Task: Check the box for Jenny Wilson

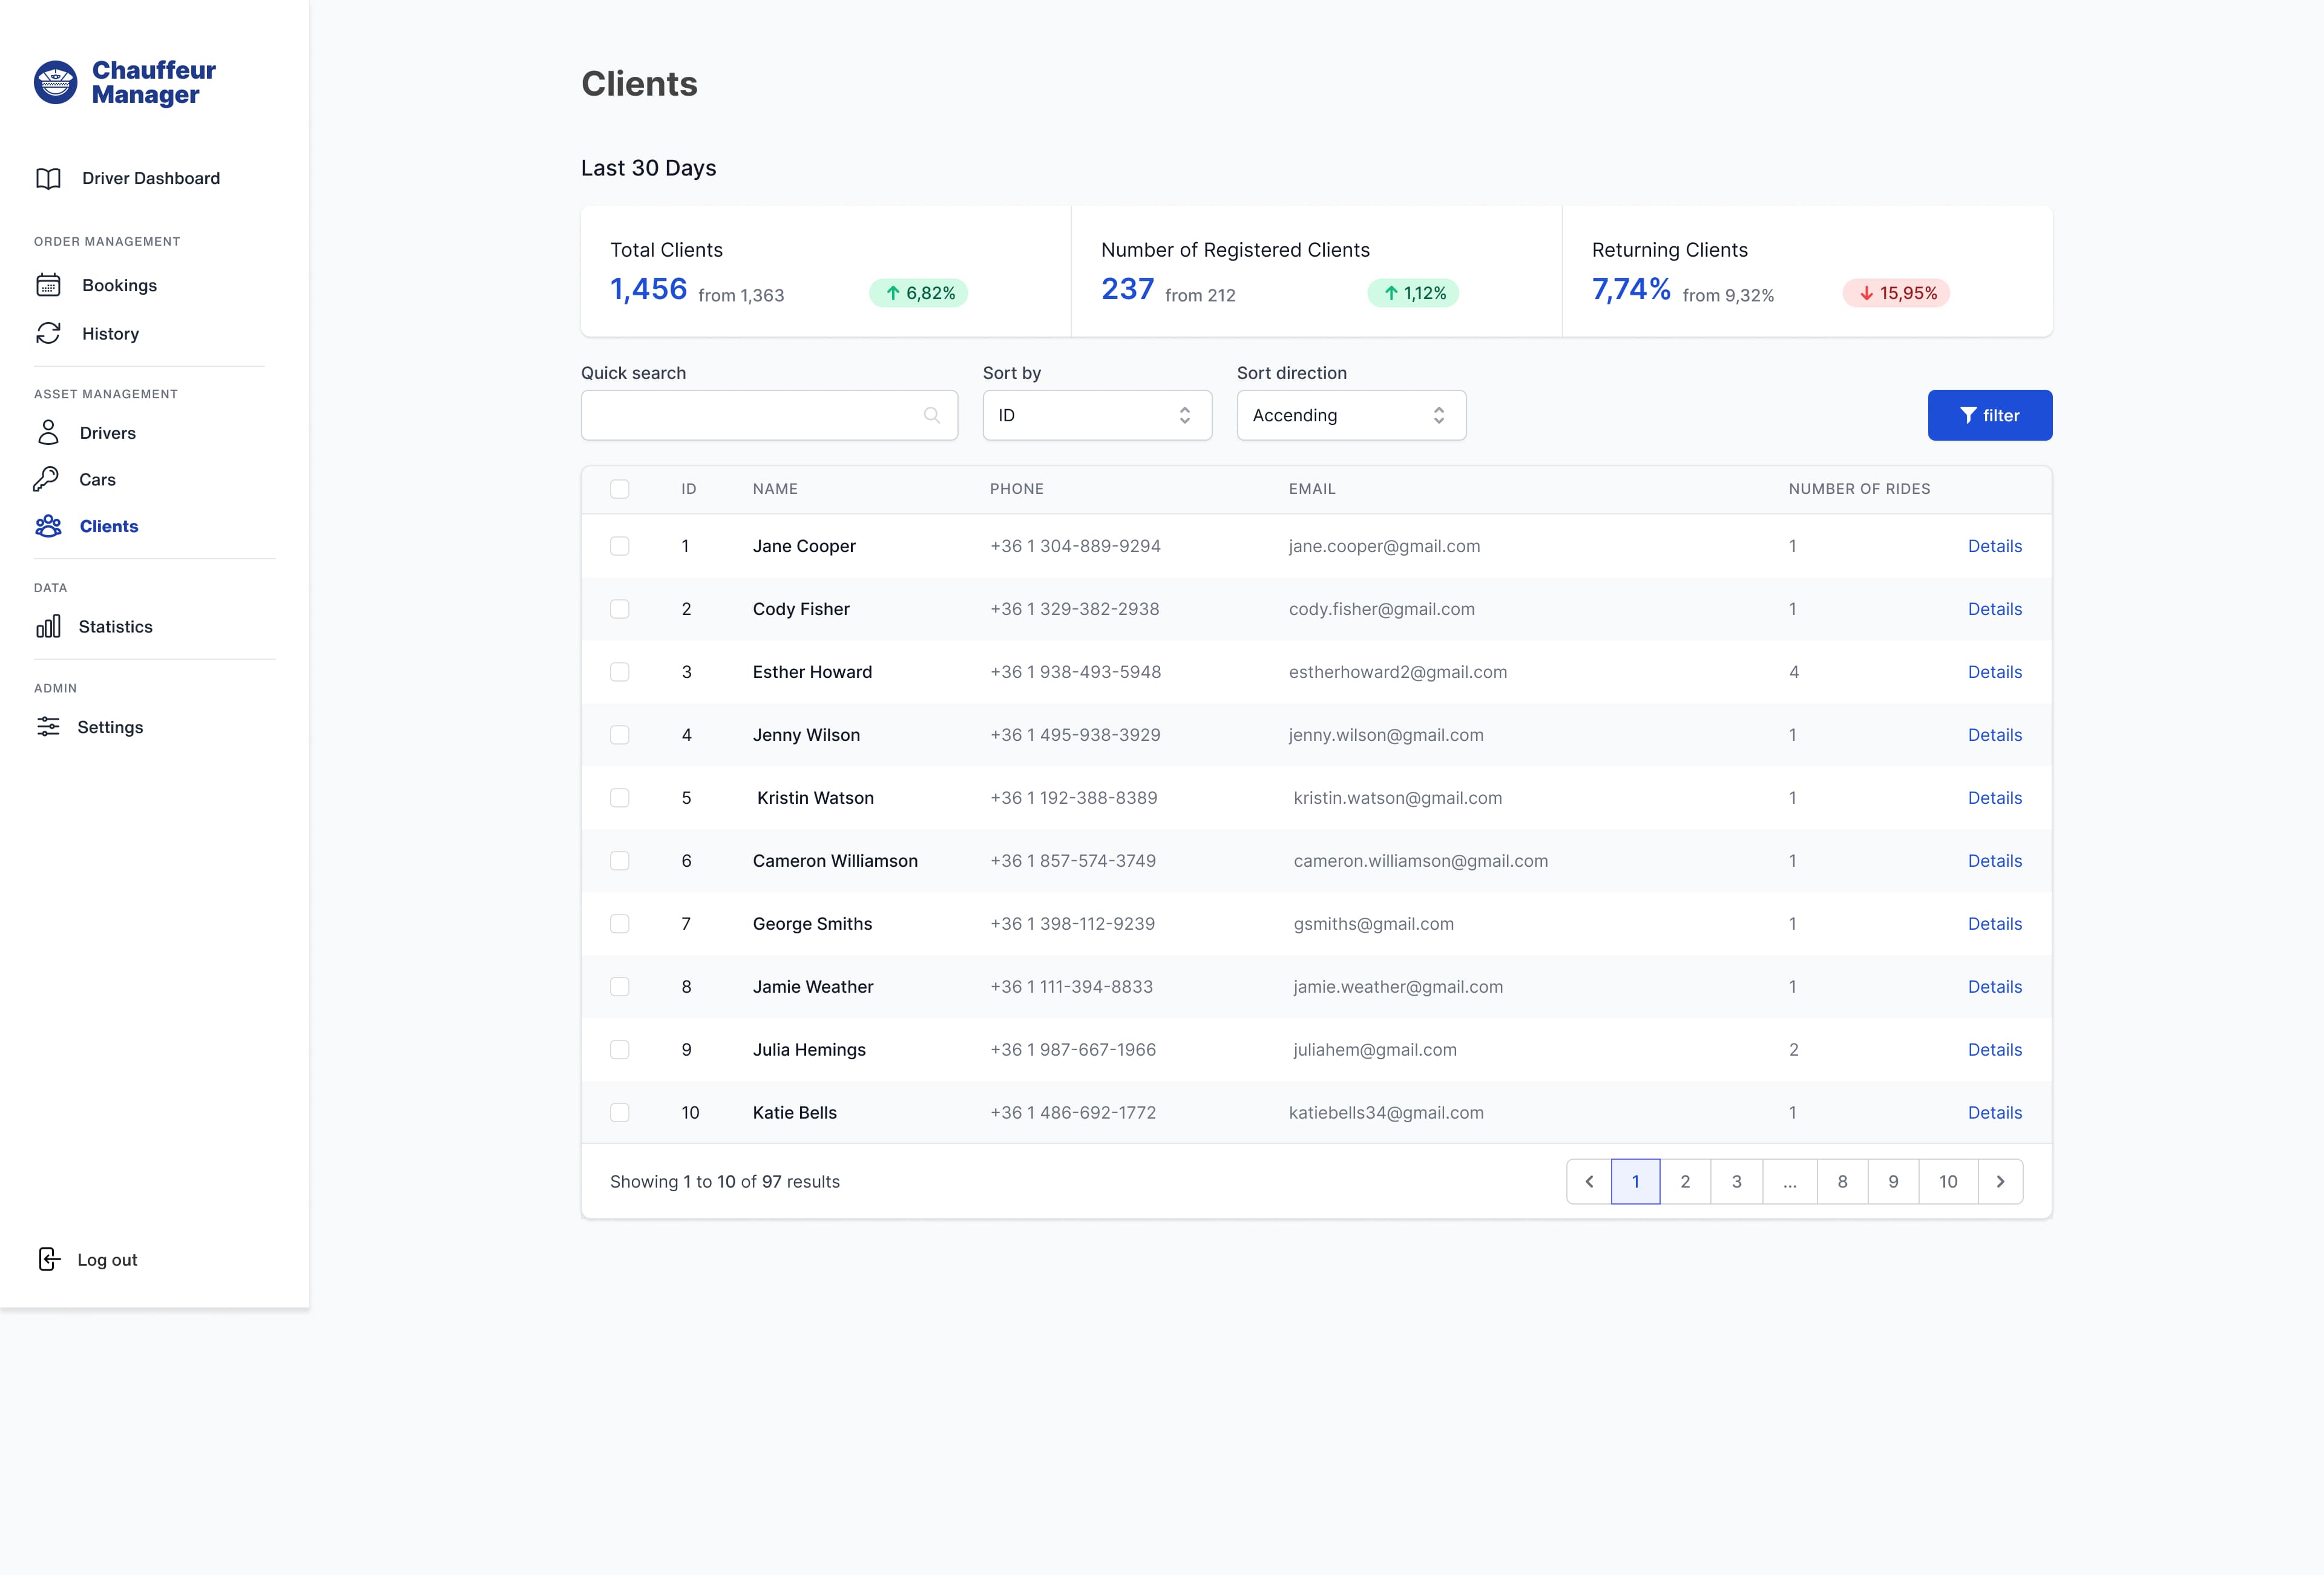Action: click(x=620, y=735)
